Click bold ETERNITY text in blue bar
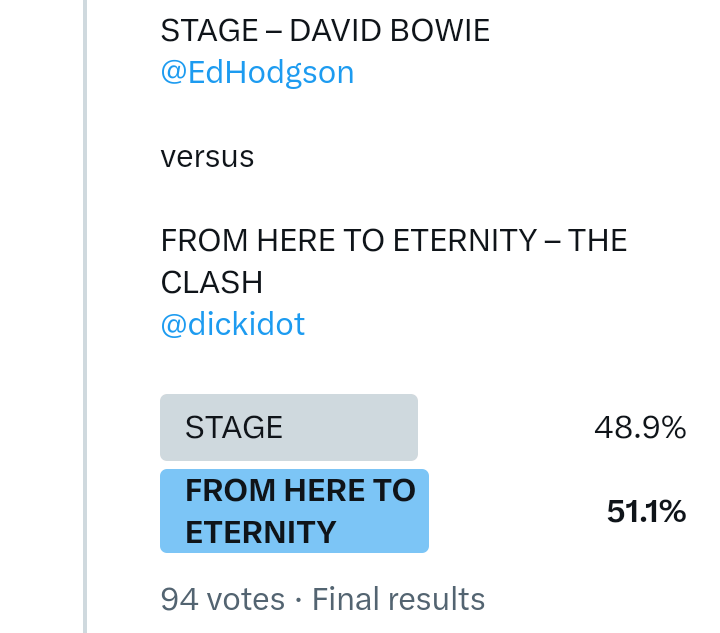Image resolution: width=720 pixels, height=633 pixels. pos(260,532)
